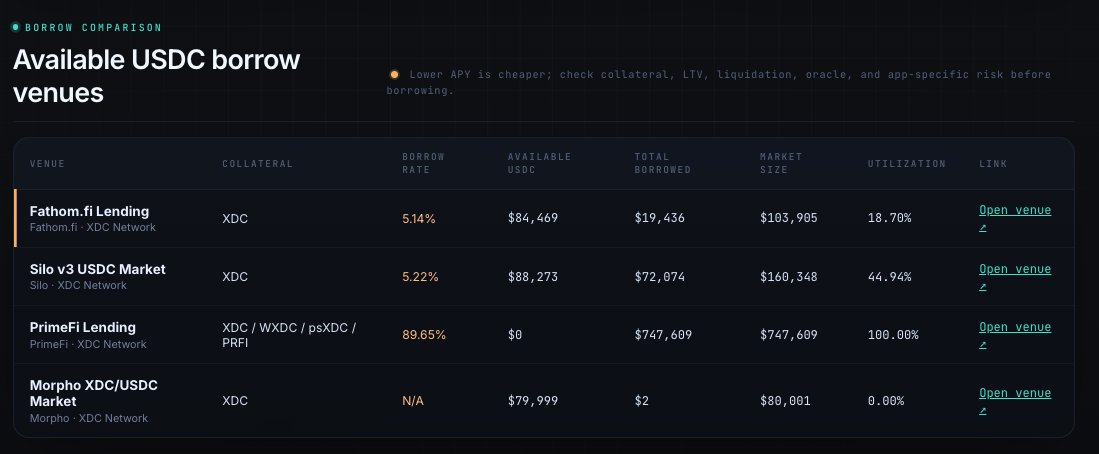
Task: Click the Silo v3 USDC Market name
Action: coord(97,269)
